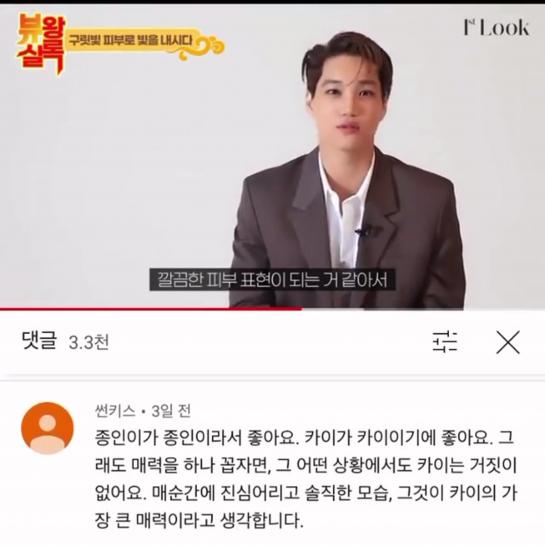Close the comments panel with X
The image size is (545, 545).
[508, 342]
